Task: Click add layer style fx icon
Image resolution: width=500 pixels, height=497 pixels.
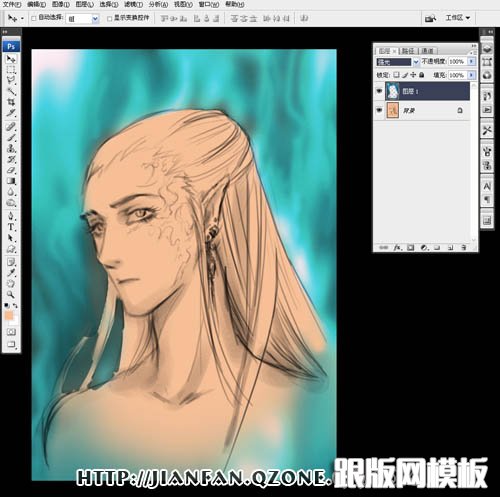Action: [x=397, y=248]
